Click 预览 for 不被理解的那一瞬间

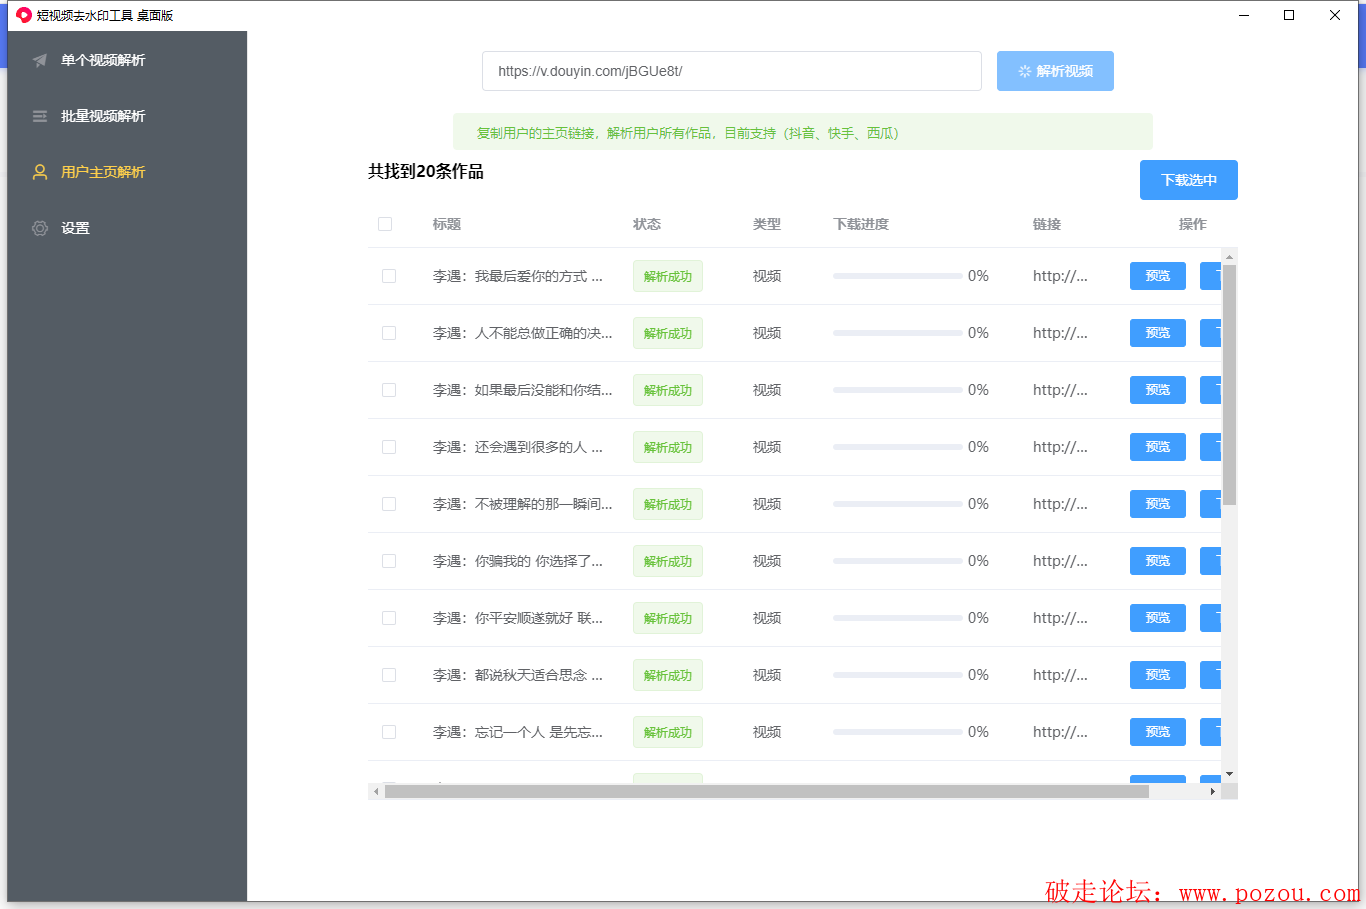[x=1158, y=504]
